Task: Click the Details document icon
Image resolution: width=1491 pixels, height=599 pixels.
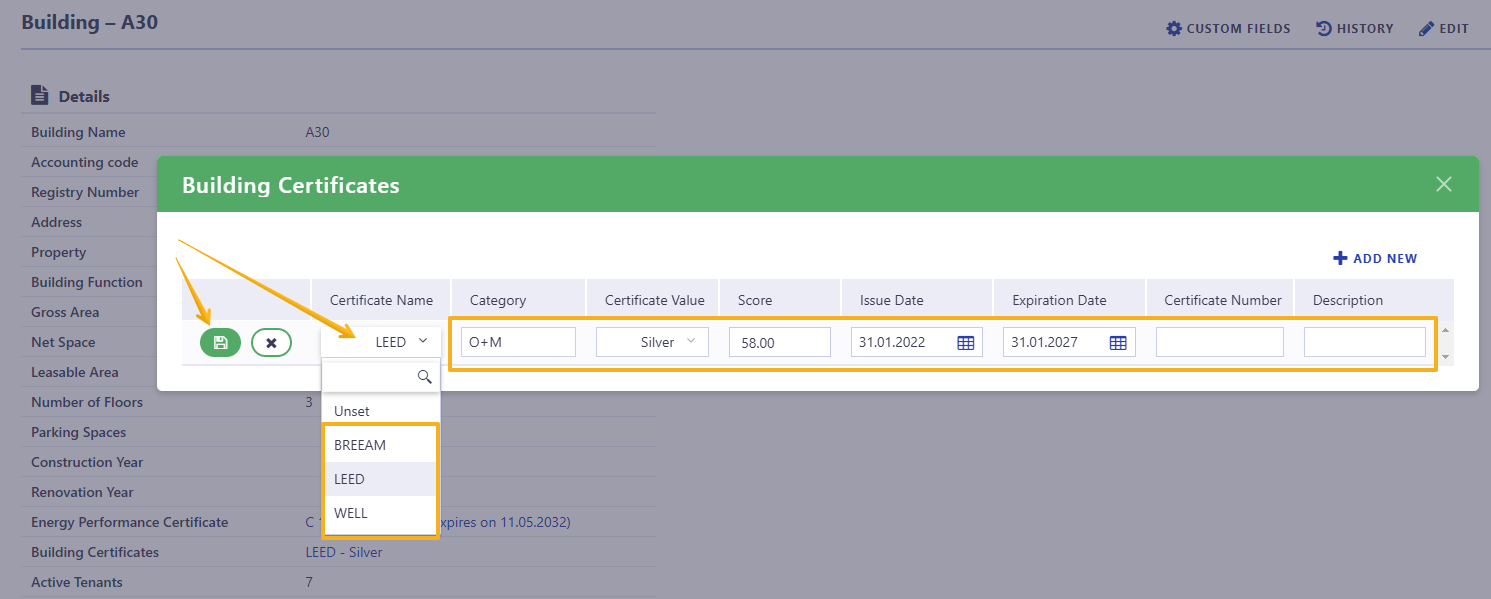Action: tap(40, 96)
